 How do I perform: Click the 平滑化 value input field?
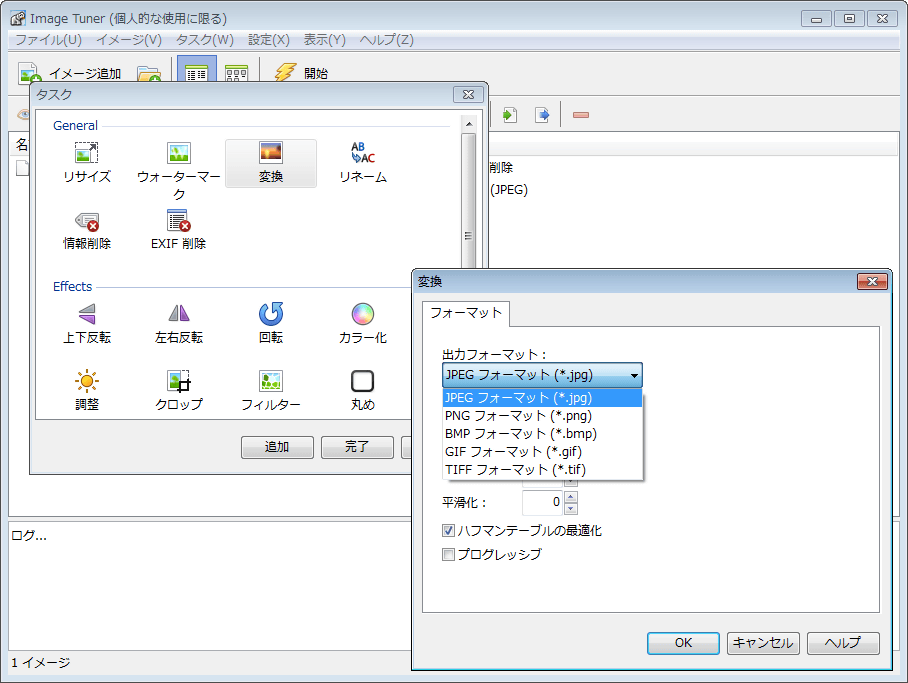[x=543, y=502]
